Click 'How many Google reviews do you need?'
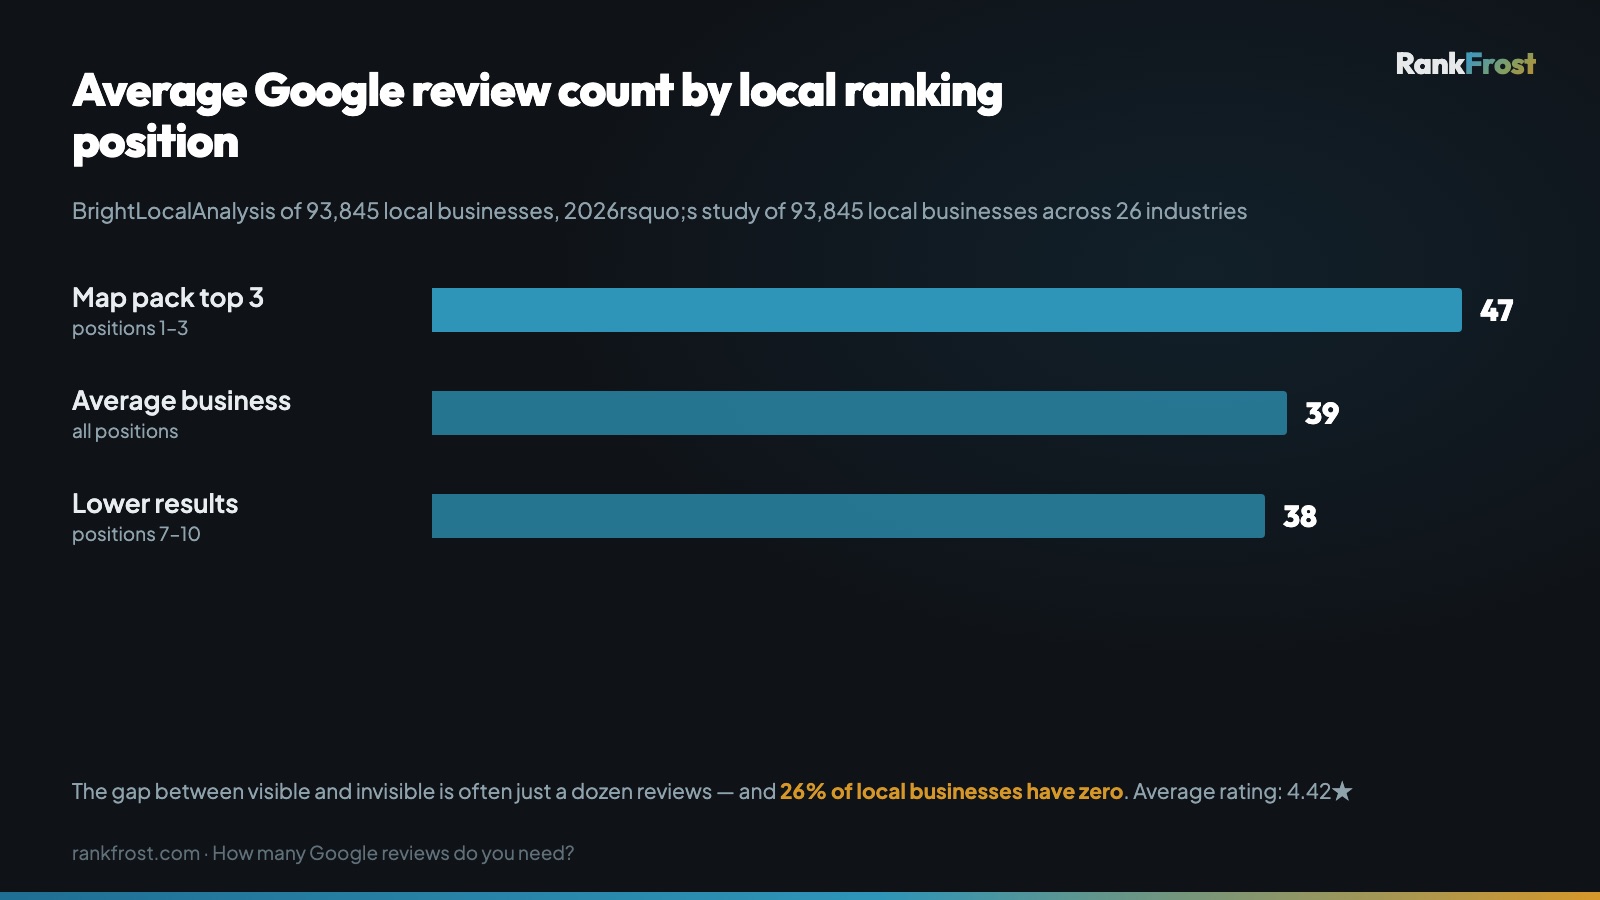The height and width of the screenshot is (900, 1600). coord(393,853)
